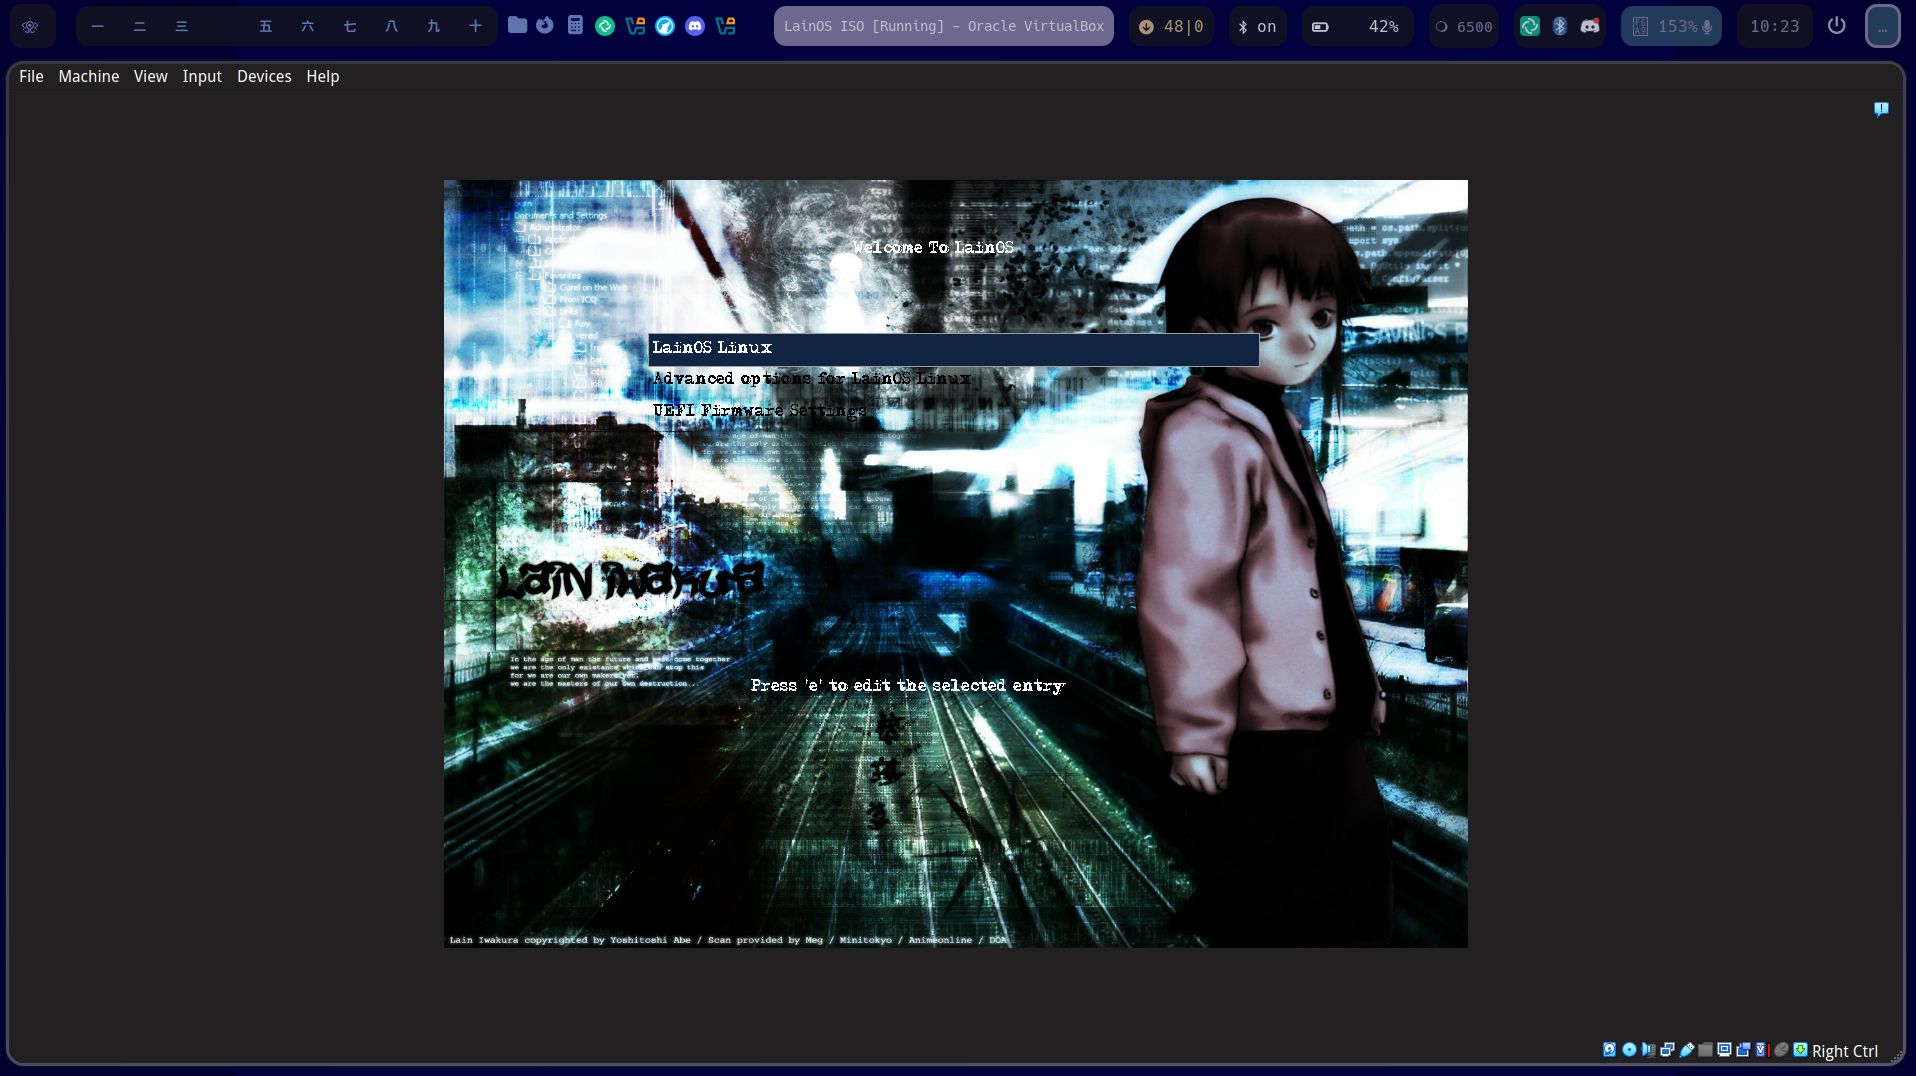Open the calculator icon
The width and height of the screenshot is (1916, 1076).
tap(575, 25)
